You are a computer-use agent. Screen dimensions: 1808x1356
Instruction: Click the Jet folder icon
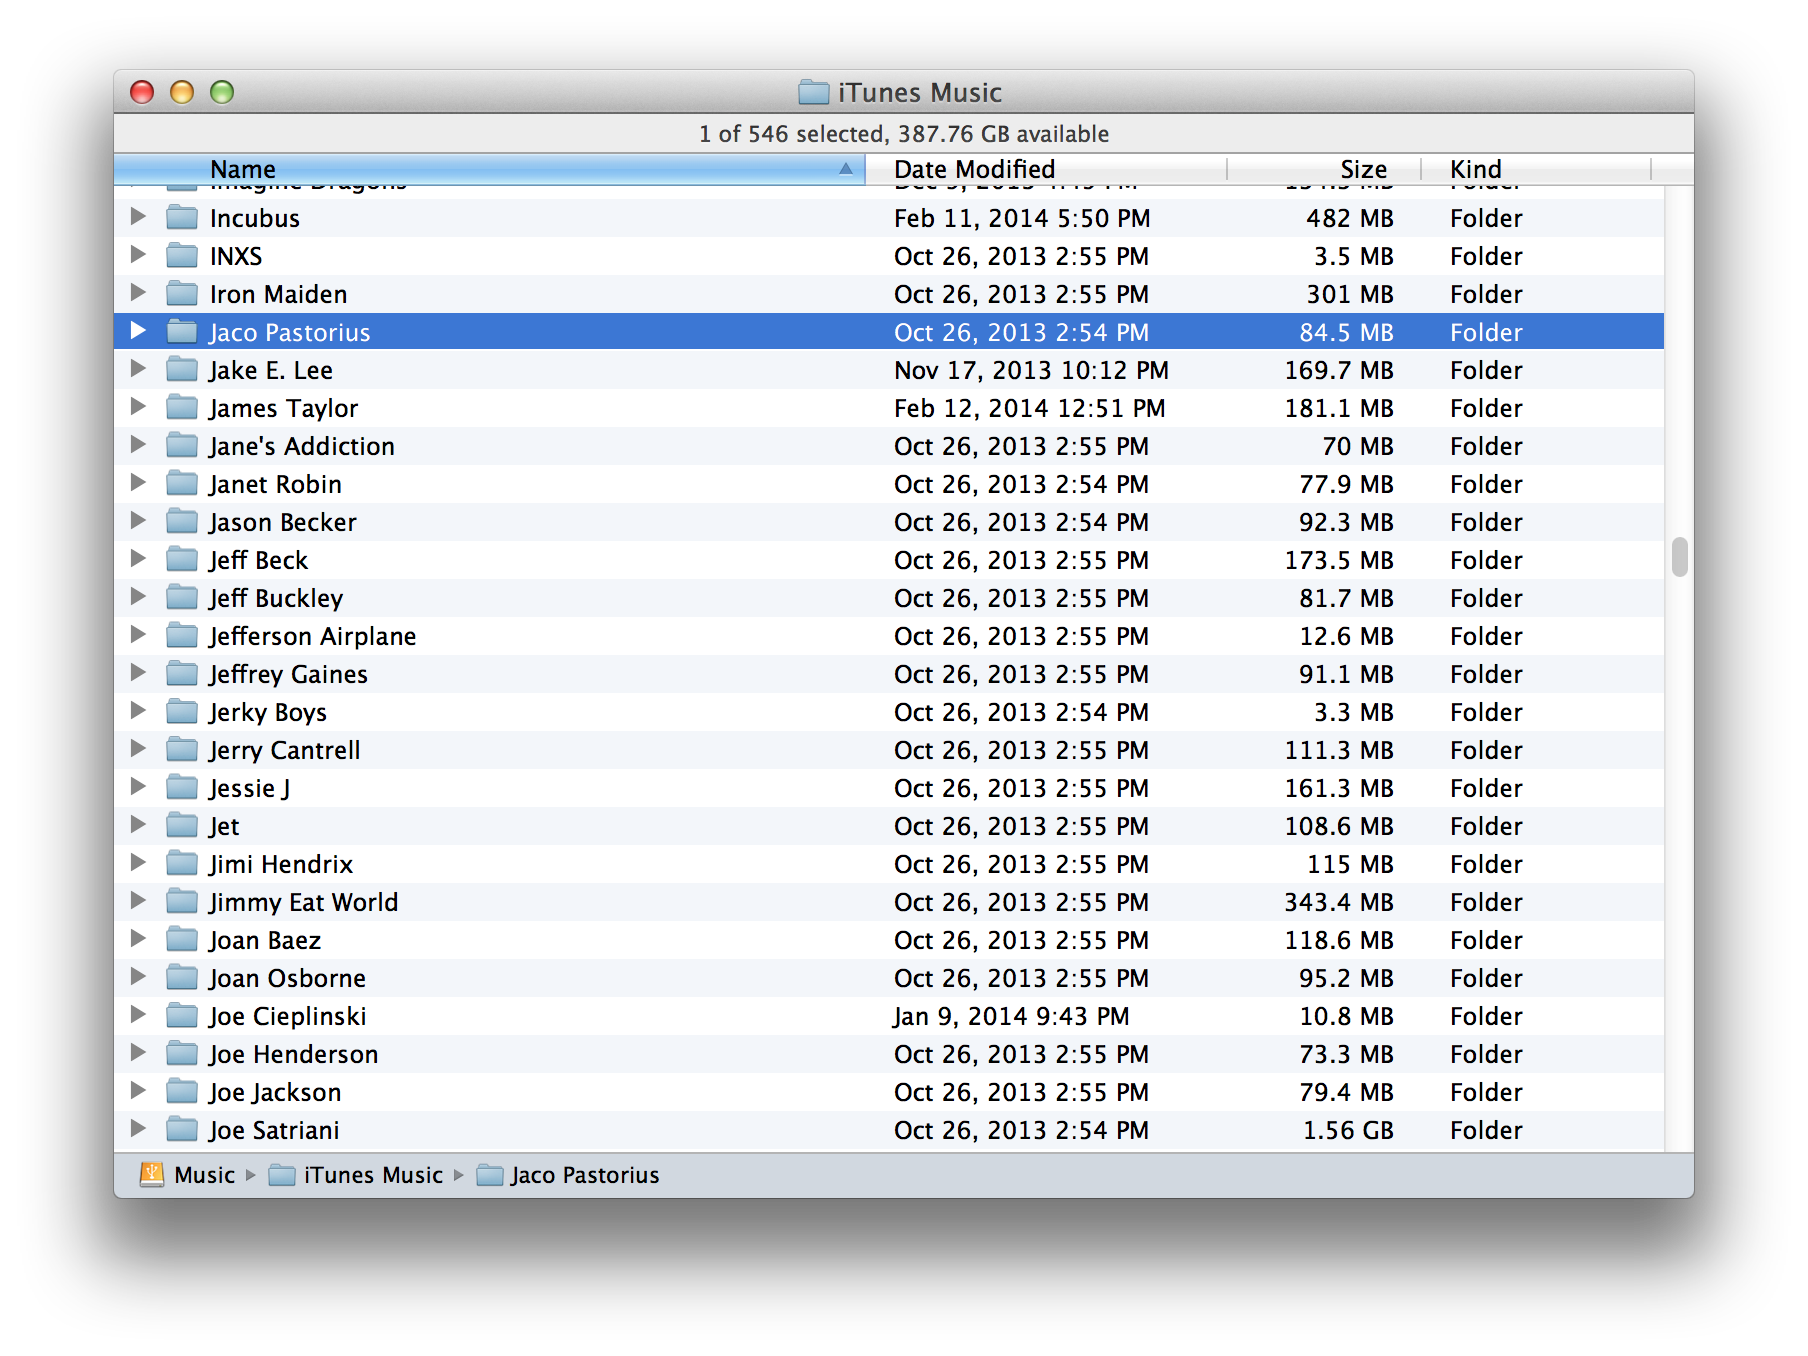(182, 825)
